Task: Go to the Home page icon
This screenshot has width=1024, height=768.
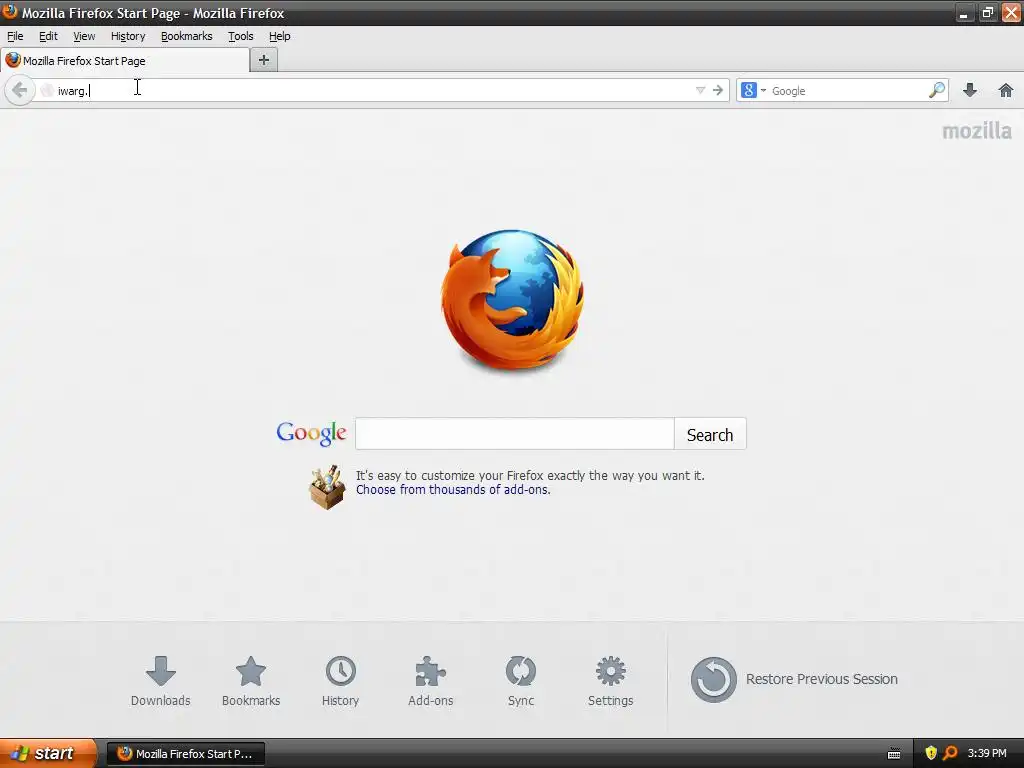Action: [x=1006, y=90]
